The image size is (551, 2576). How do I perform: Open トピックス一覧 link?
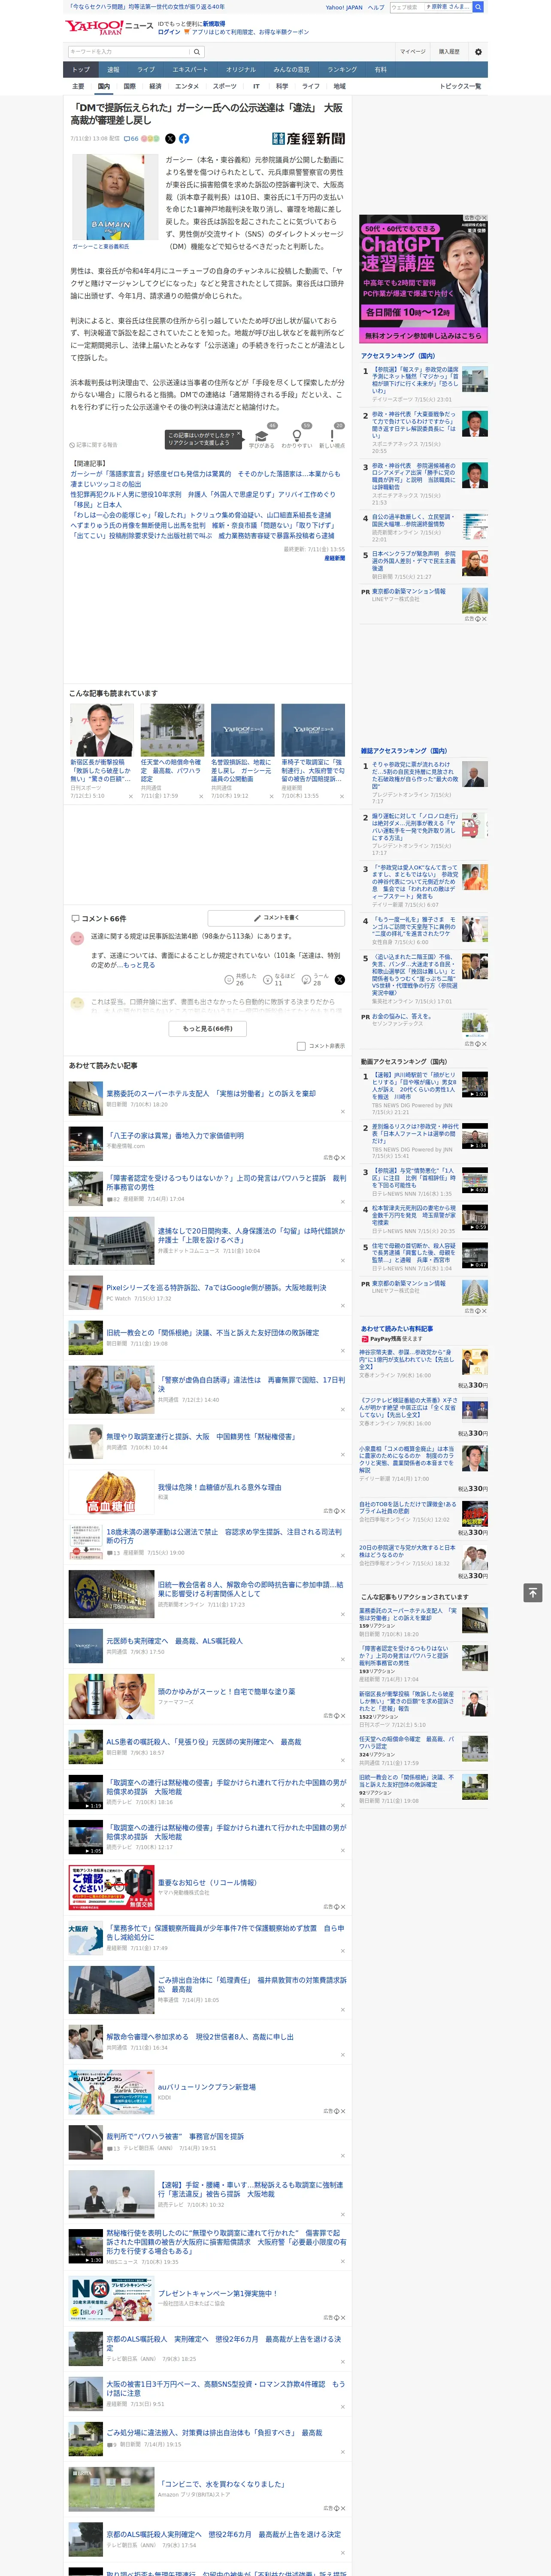[x=460, y=86]
